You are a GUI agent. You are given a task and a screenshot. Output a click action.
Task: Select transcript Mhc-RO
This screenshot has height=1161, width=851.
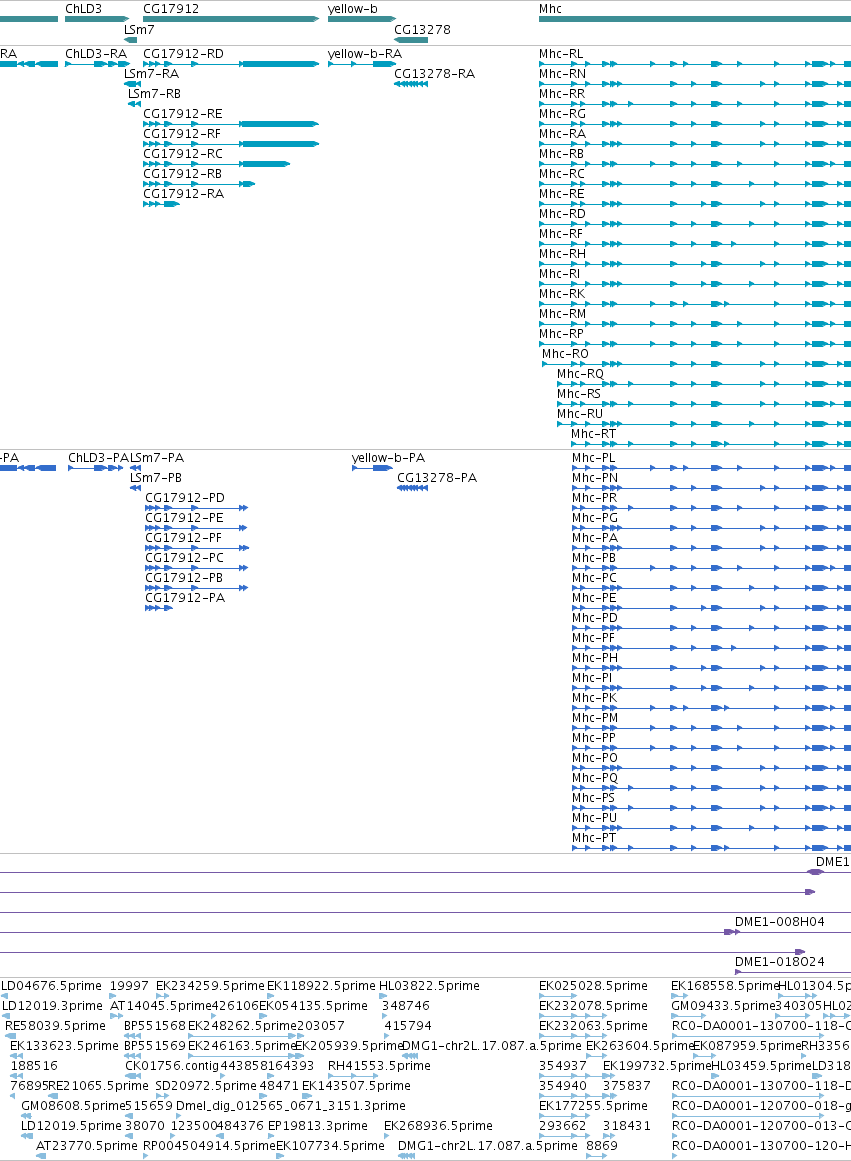point(565,354)
